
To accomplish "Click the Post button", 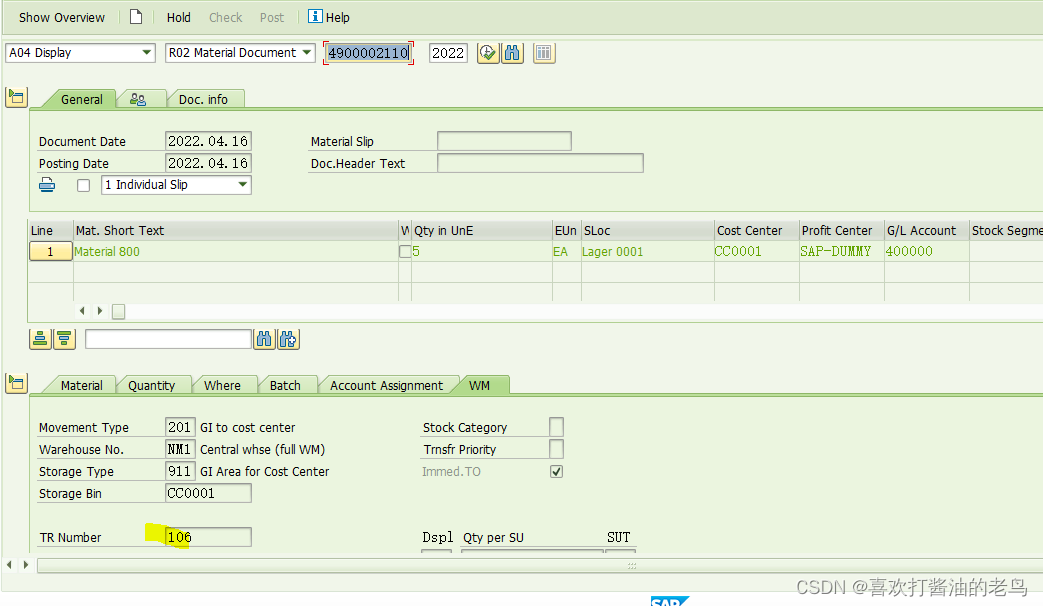I will pos(271,17).
